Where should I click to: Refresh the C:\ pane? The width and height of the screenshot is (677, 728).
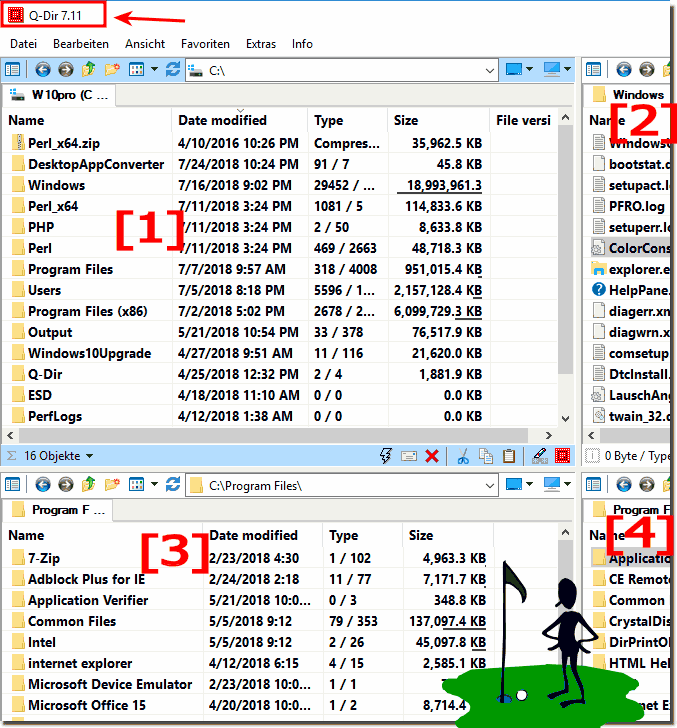tap(173, 70)
